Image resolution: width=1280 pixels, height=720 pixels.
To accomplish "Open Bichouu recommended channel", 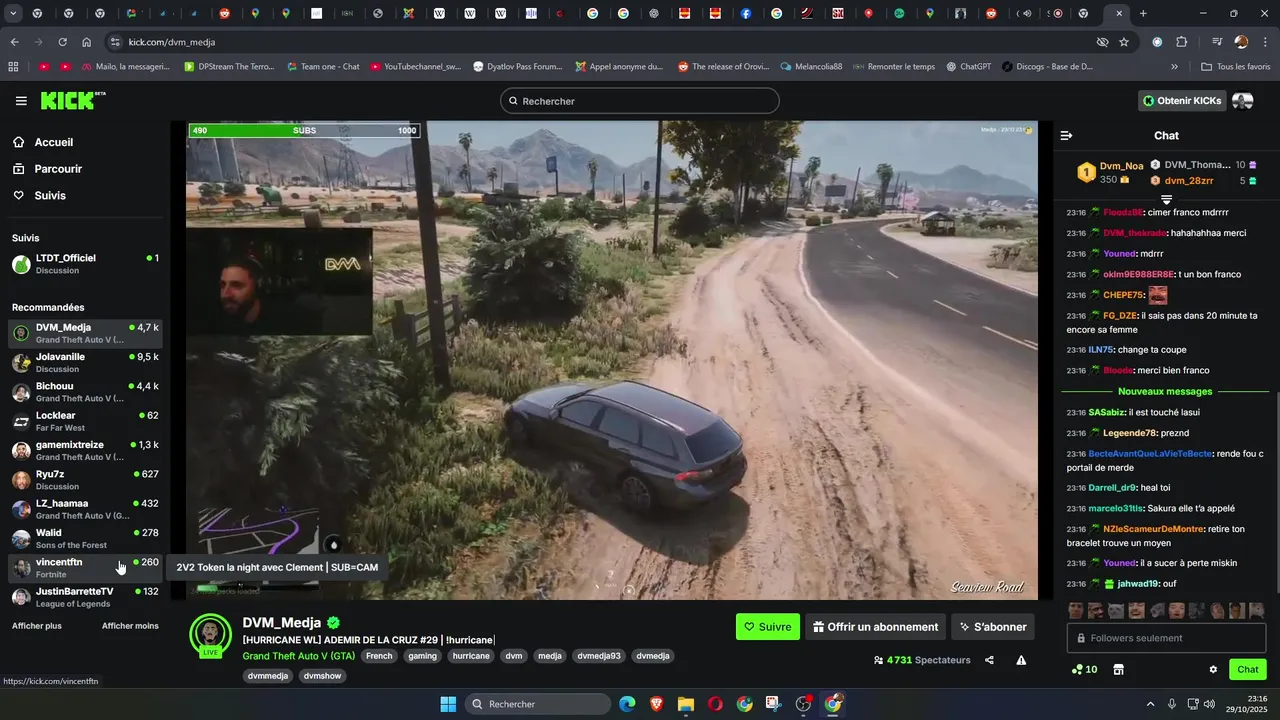I will tap(85, 392).
